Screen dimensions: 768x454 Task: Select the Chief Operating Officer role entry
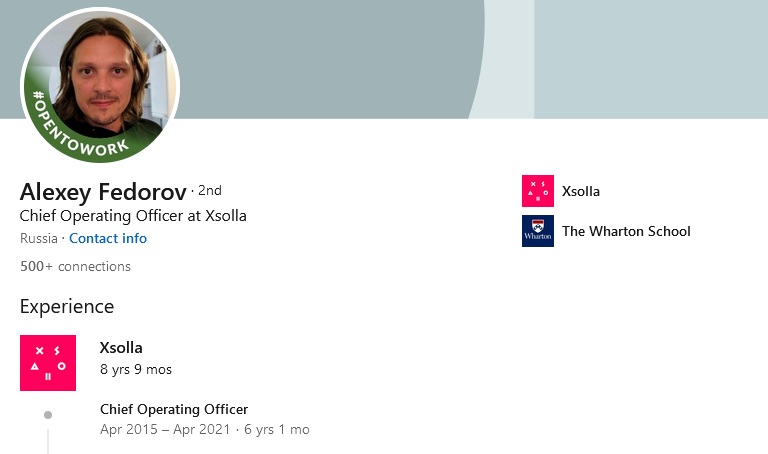click(x=174, y=409)
